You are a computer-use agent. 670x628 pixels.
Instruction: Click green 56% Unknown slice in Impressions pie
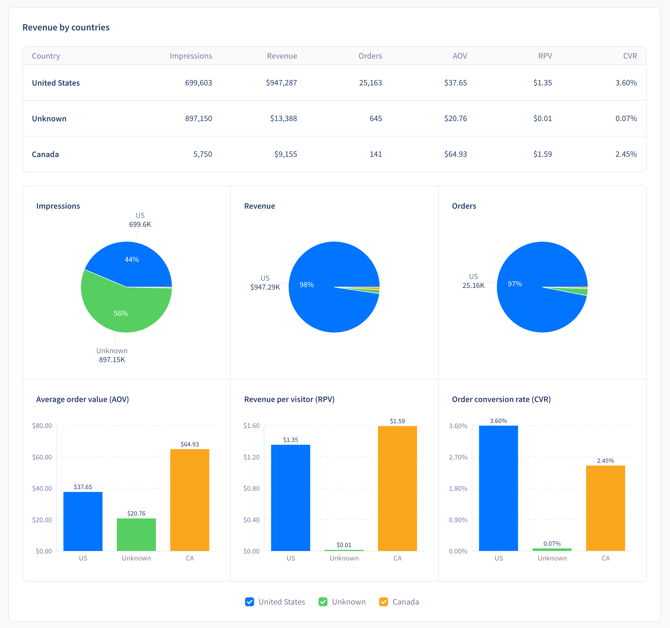click(122, 310)
